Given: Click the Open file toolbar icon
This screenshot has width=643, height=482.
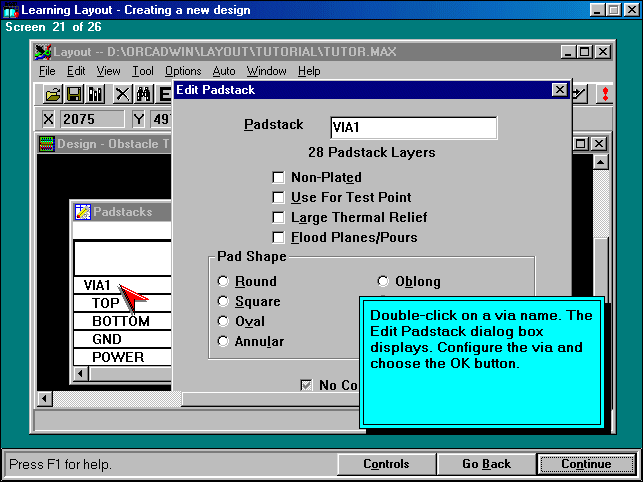Looking at the screenshot, I should pos(52,94).
